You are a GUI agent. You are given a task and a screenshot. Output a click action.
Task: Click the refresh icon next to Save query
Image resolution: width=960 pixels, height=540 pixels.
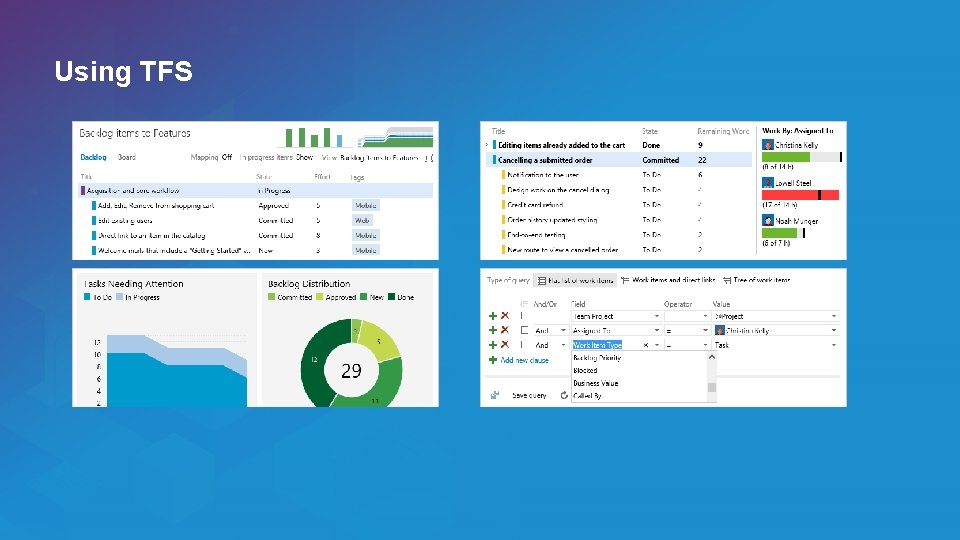(564, 396)
